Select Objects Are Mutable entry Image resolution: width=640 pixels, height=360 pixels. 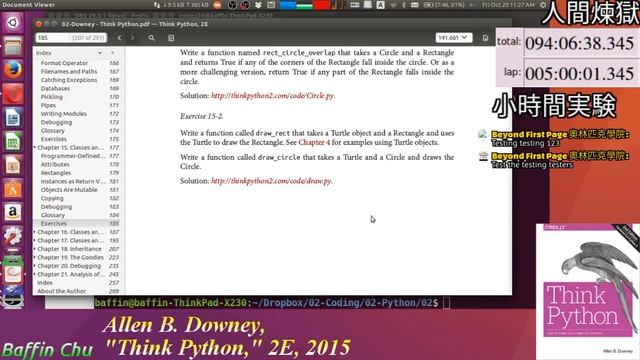(78, 190)
